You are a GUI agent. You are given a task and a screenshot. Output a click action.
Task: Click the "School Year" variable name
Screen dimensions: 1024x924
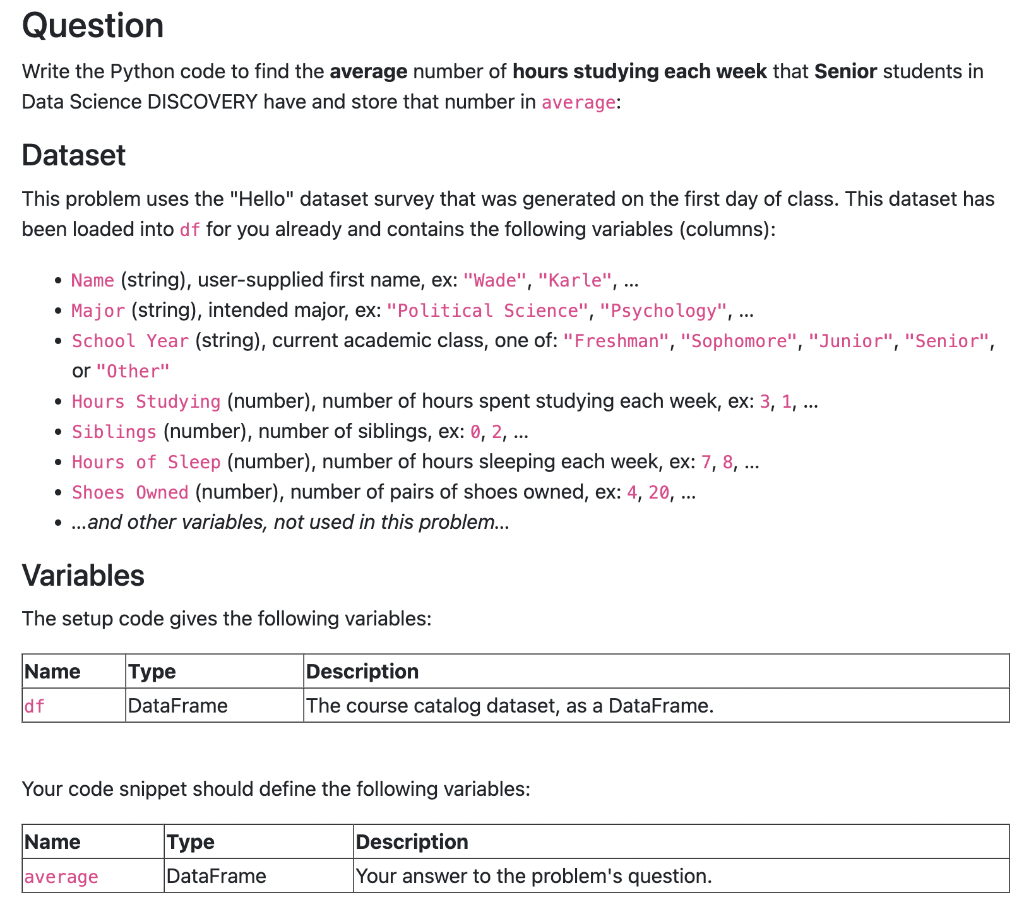(x=130, y=341)
